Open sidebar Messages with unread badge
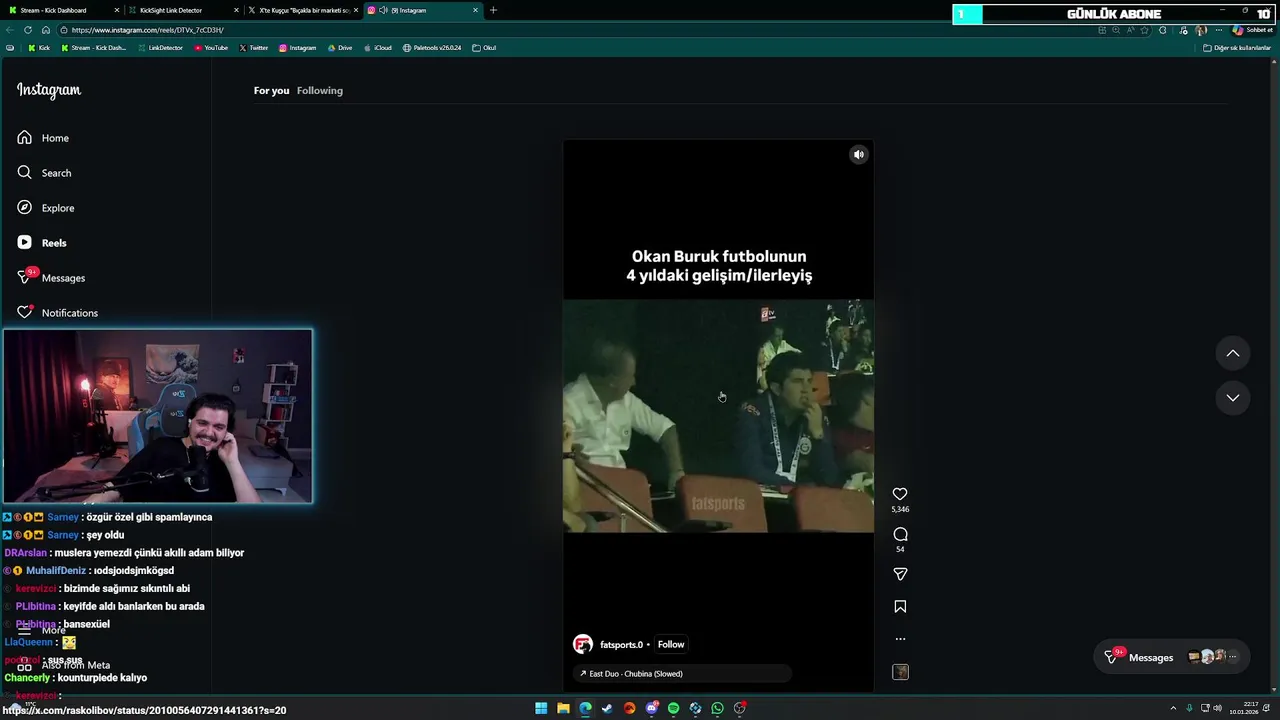This screenshot has height=720, width=1280. 51,277
